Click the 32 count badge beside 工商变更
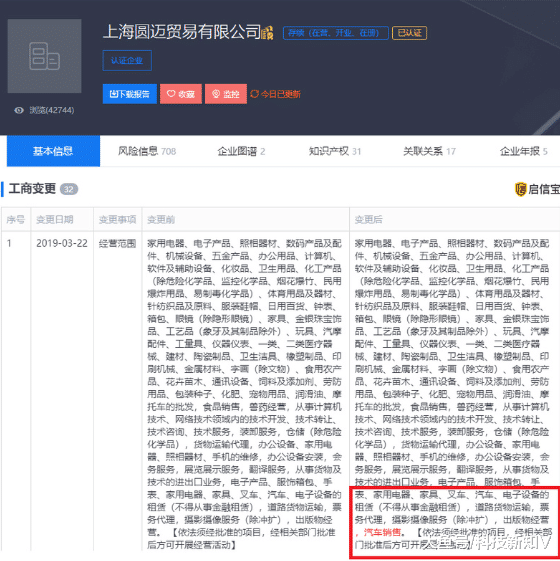Viewport: 560px width, 561px height. click(x=69, y=189)
